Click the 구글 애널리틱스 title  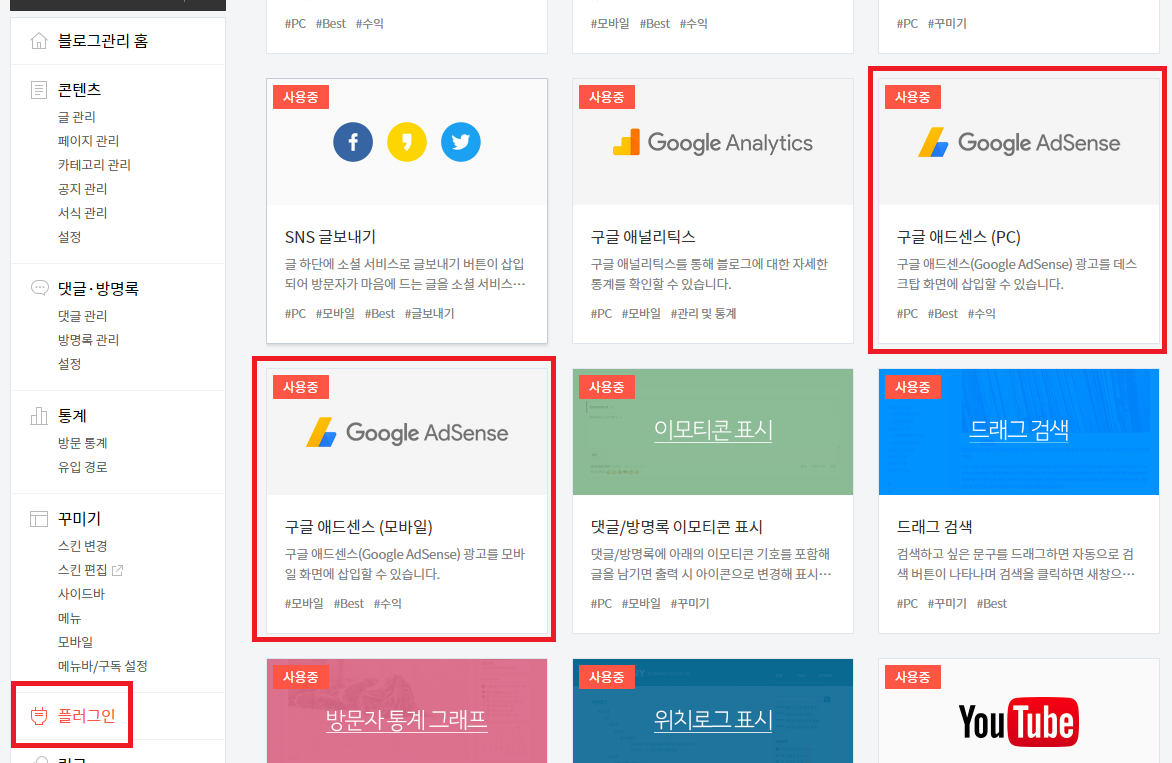pos(643,237)
